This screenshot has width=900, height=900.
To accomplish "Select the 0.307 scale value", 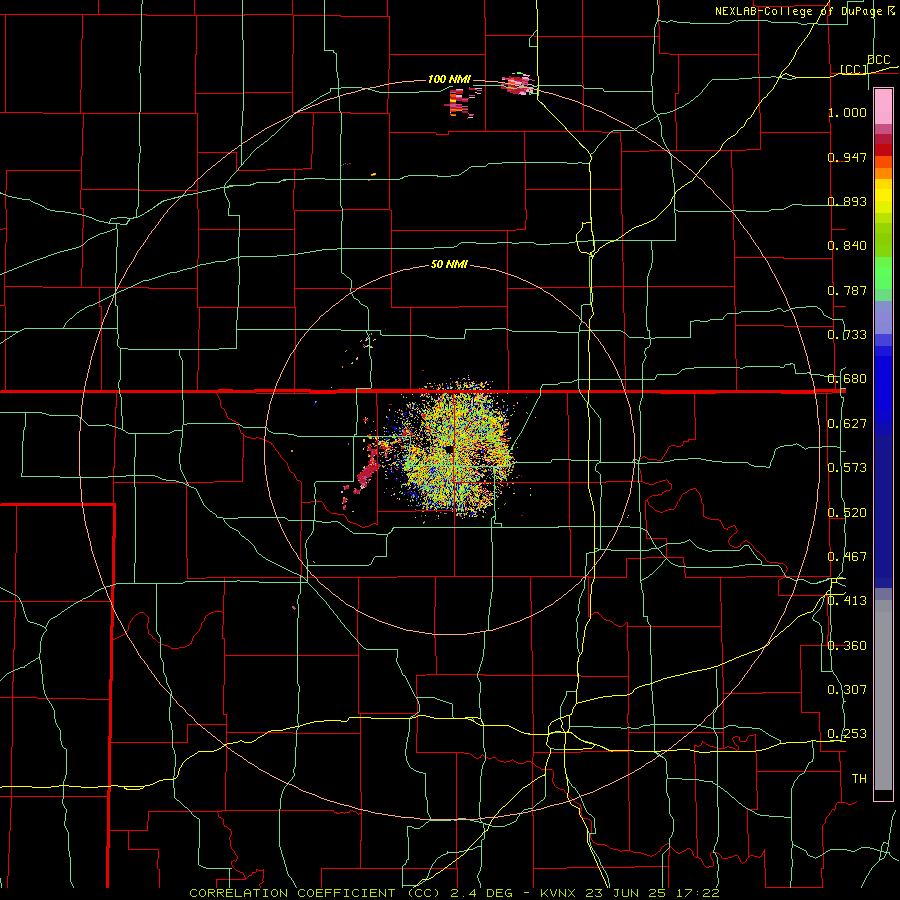I will (847, 690).
